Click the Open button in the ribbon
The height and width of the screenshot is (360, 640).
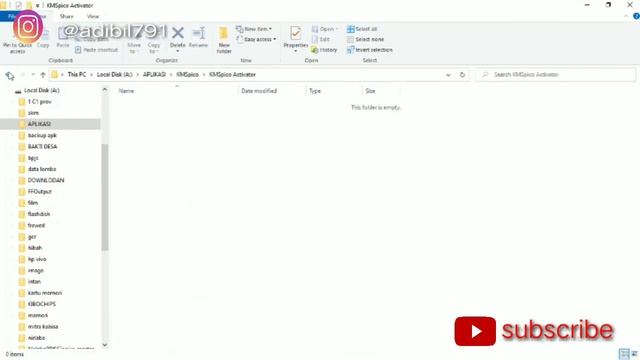(324, 29)
